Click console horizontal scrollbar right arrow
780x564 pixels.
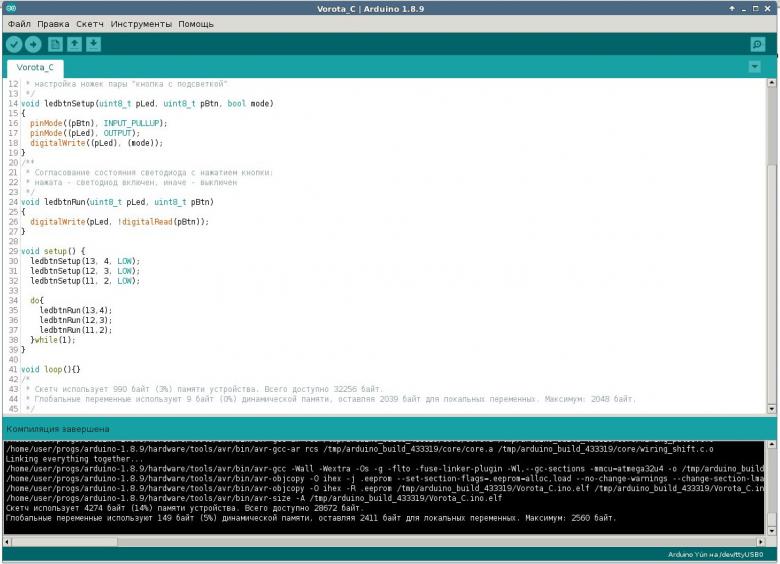click(x=761, y=542)
